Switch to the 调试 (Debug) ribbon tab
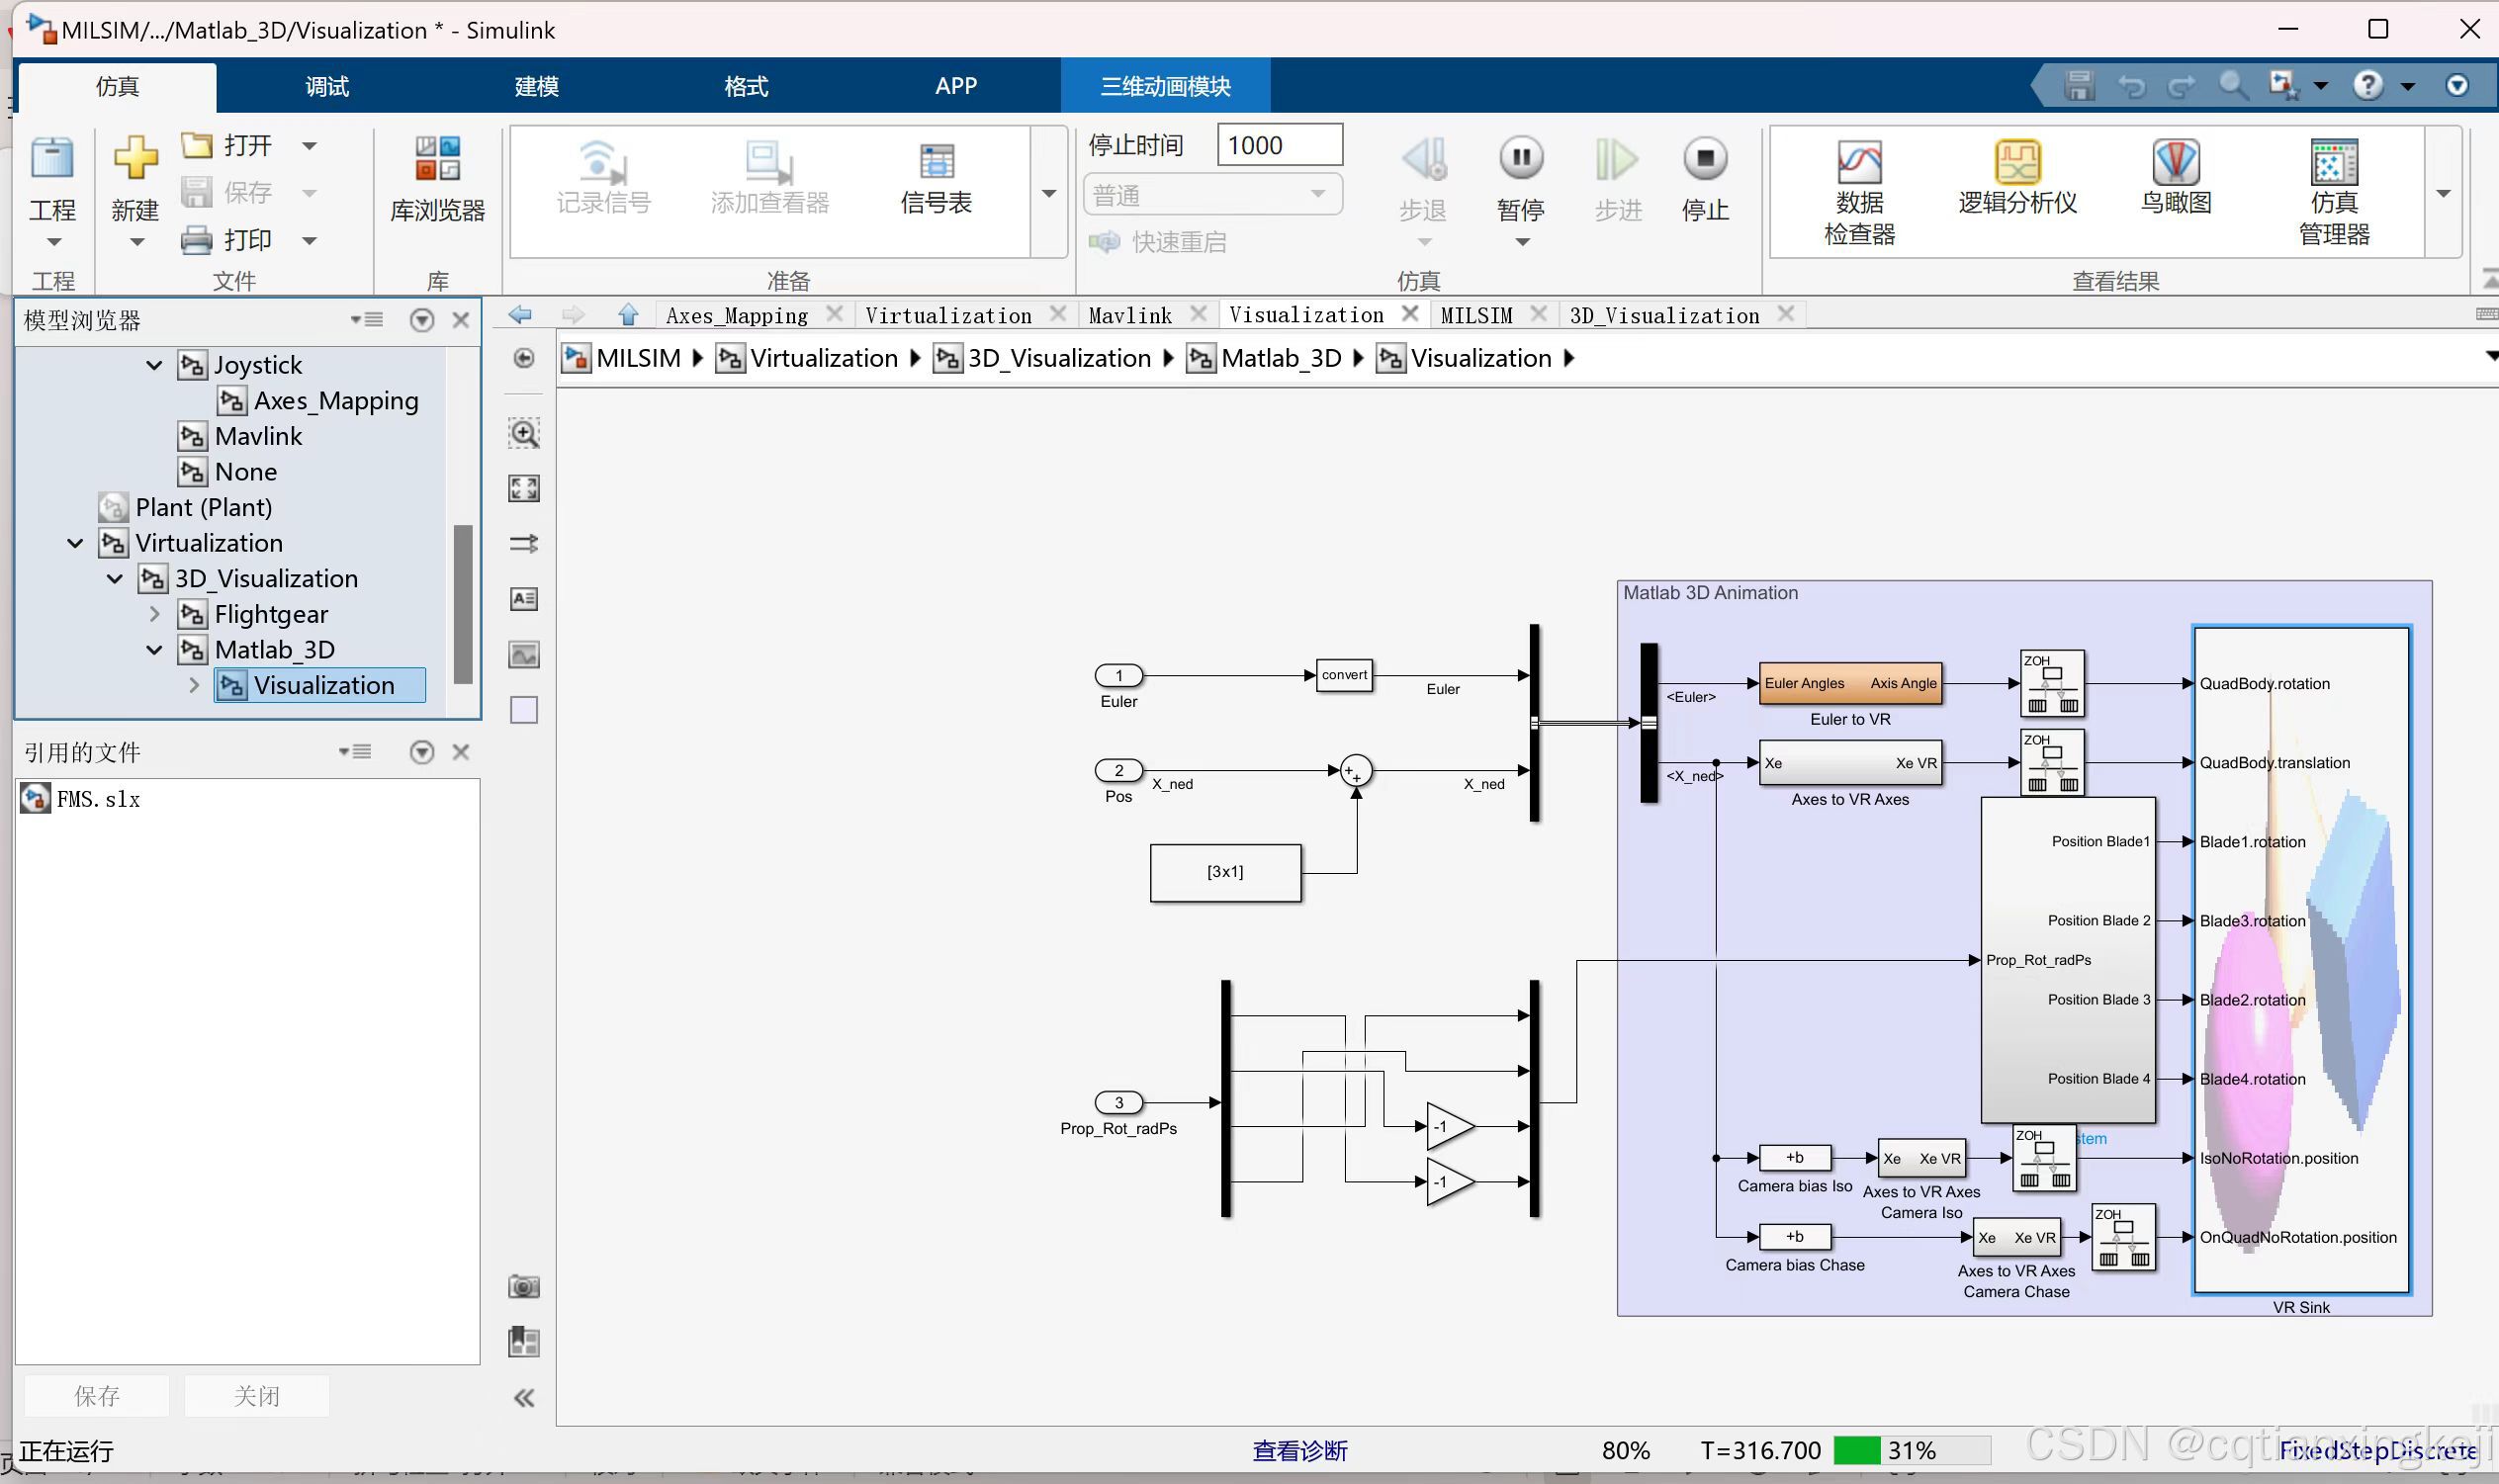Viewport: 2499px width, 1484px height. 327,87
